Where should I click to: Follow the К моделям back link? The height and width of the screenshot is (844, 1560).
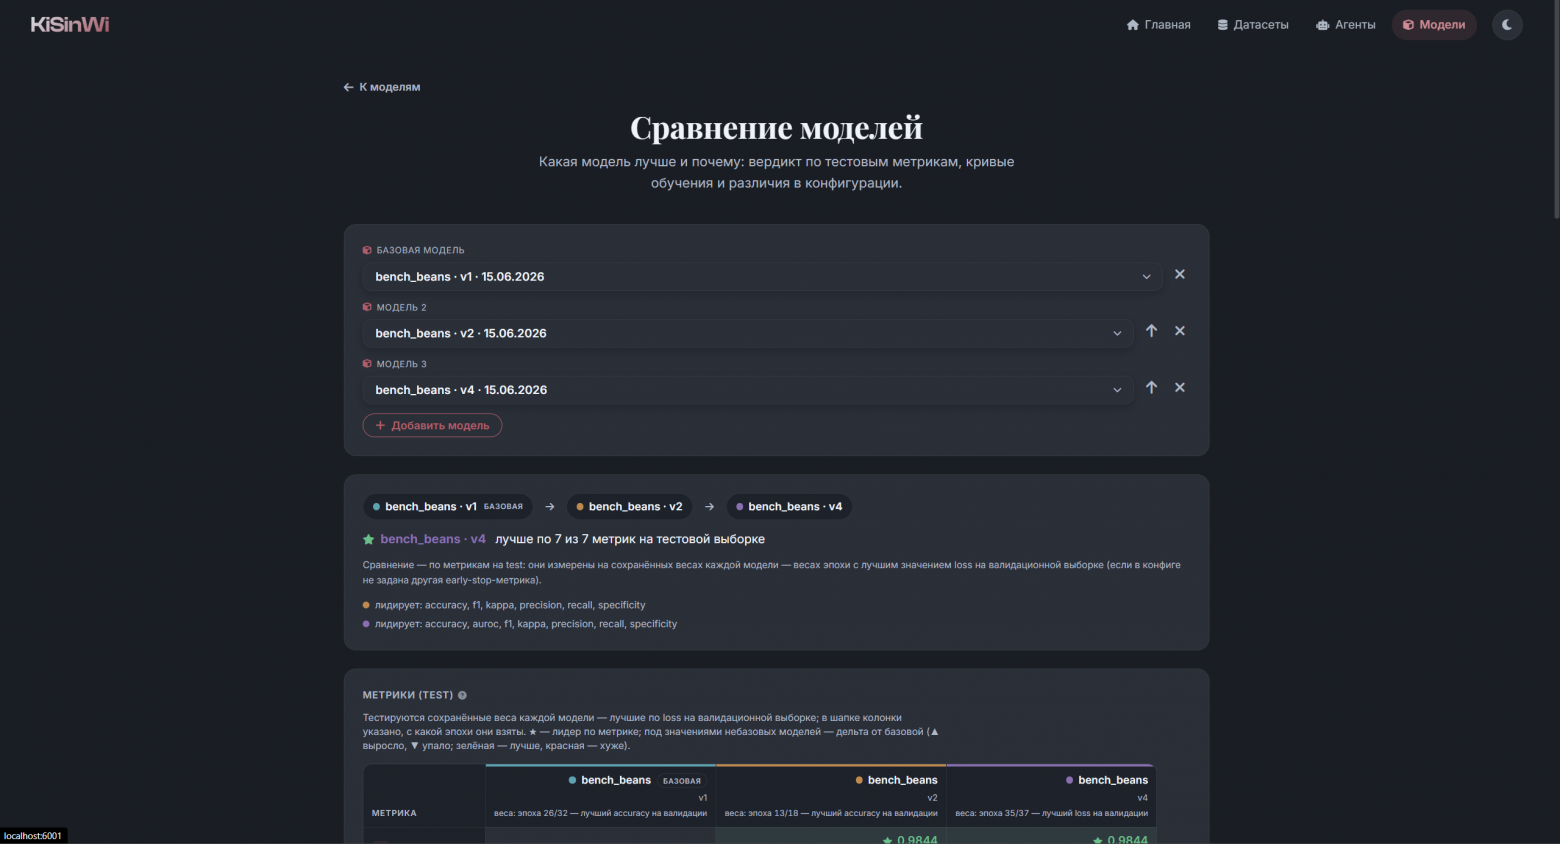coord(382,87)
